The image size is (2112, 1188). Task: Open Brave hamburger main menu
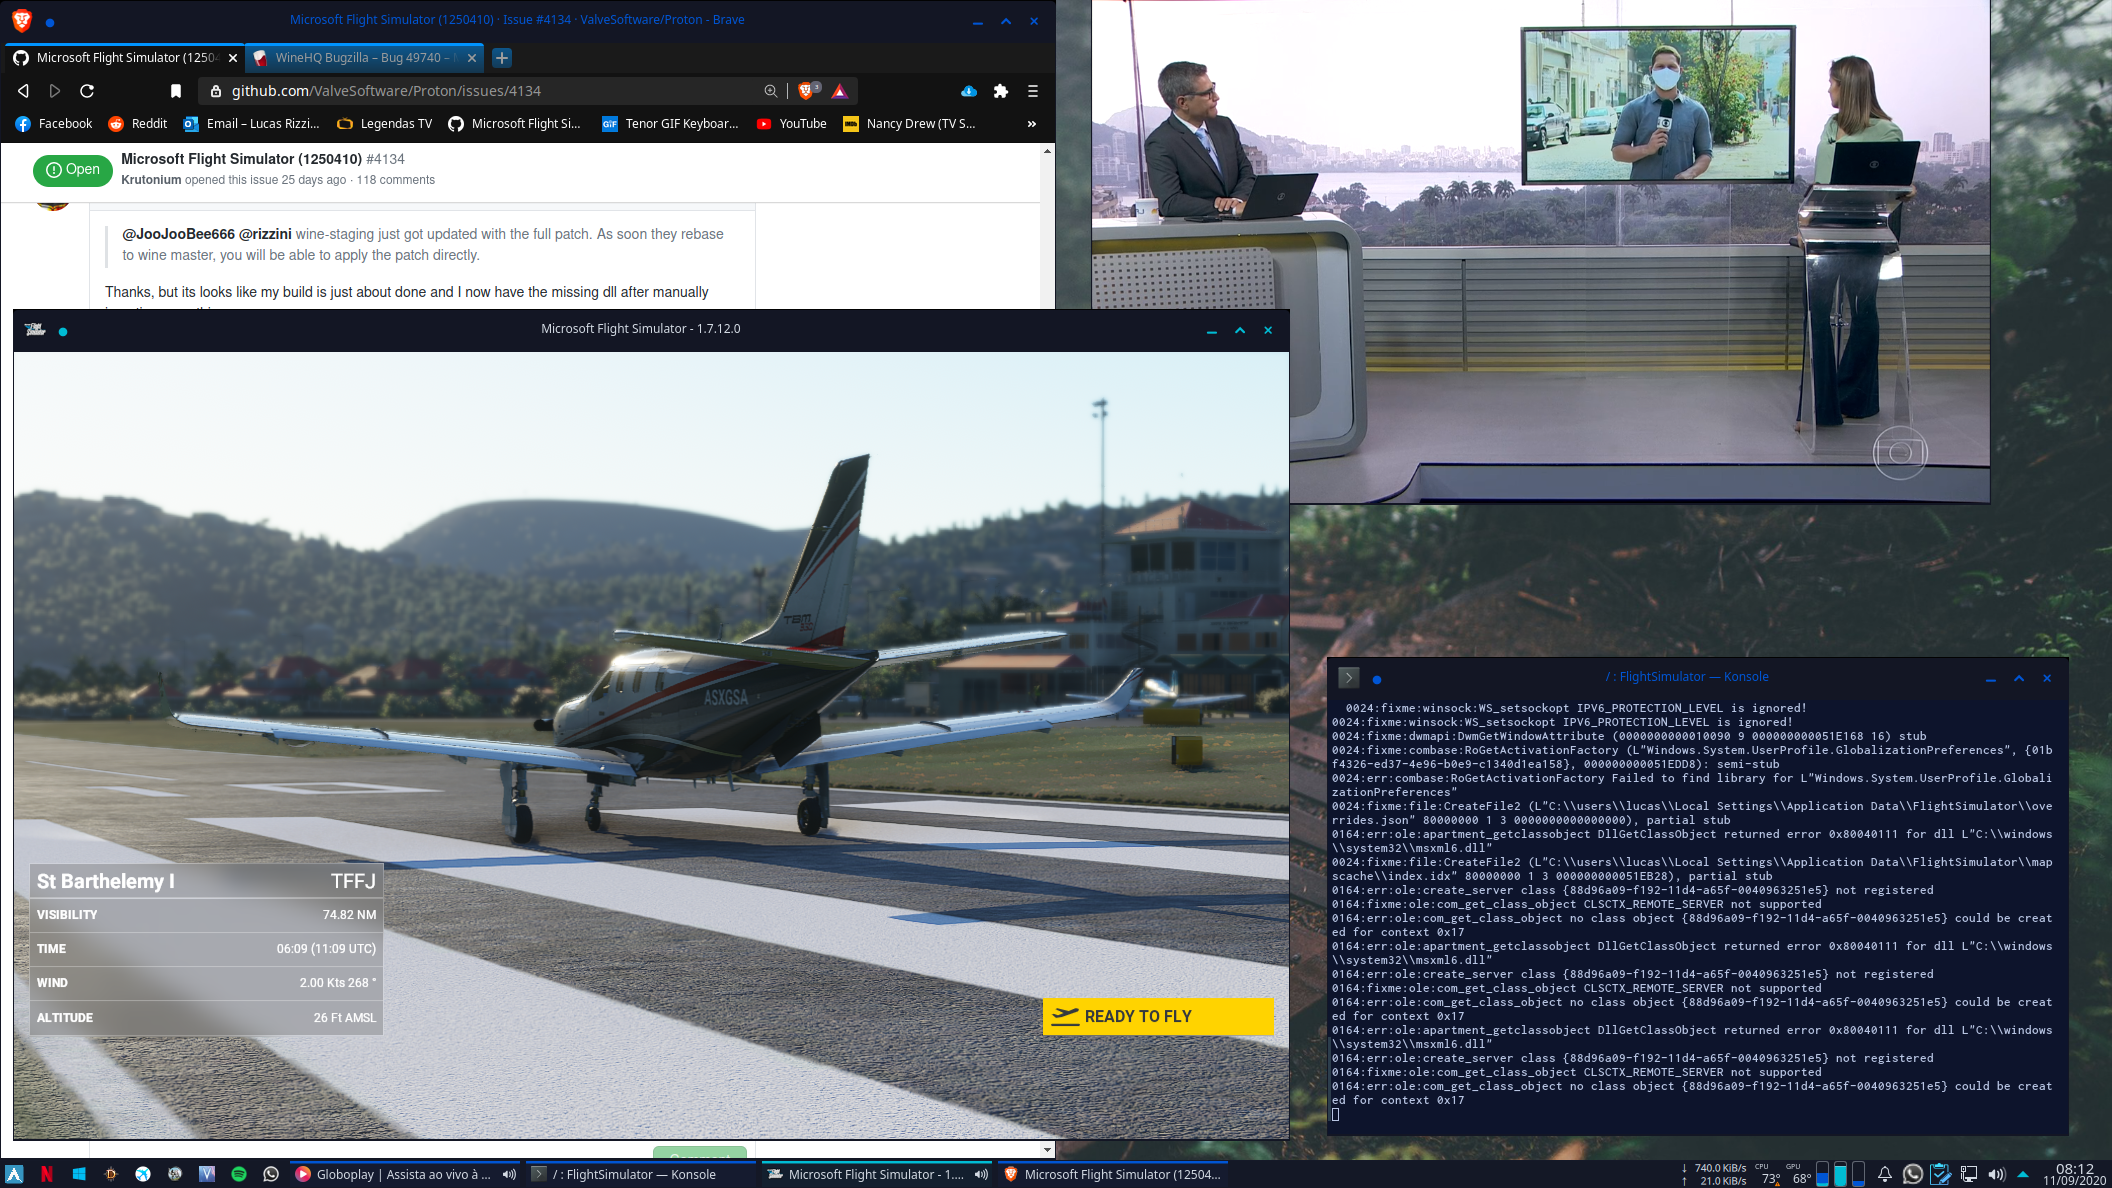1033,91
